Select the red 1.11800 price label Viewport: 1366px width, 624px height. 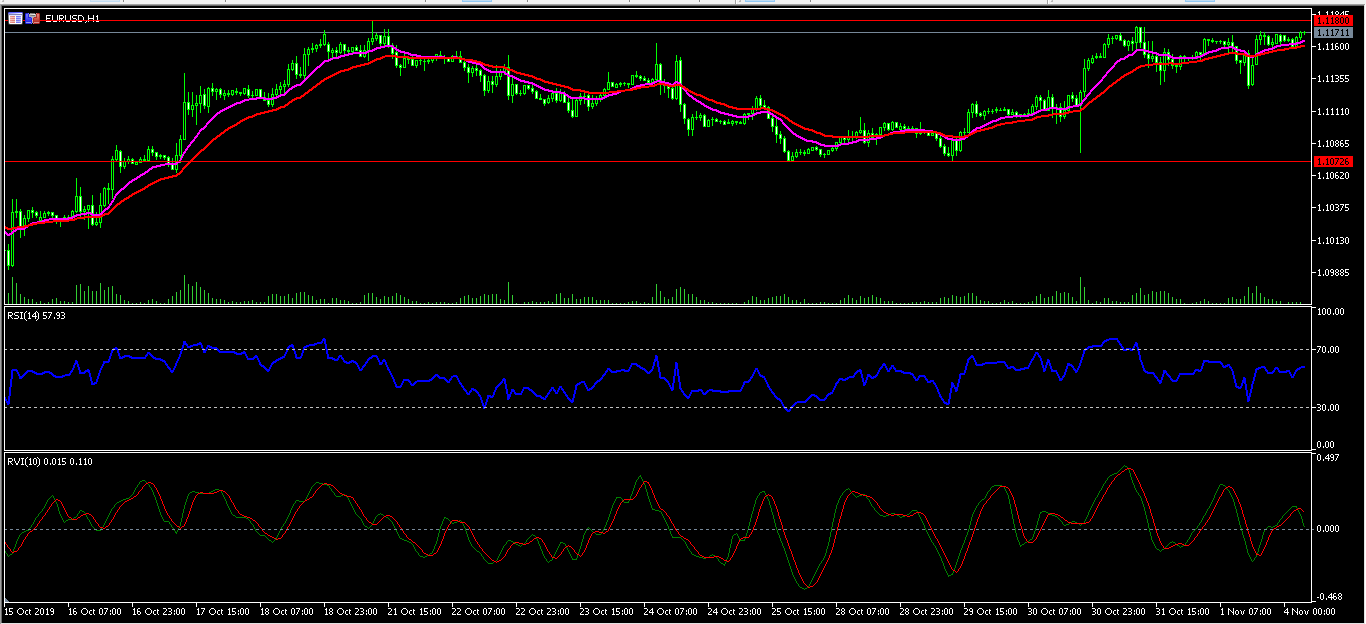click(1334, 20)
